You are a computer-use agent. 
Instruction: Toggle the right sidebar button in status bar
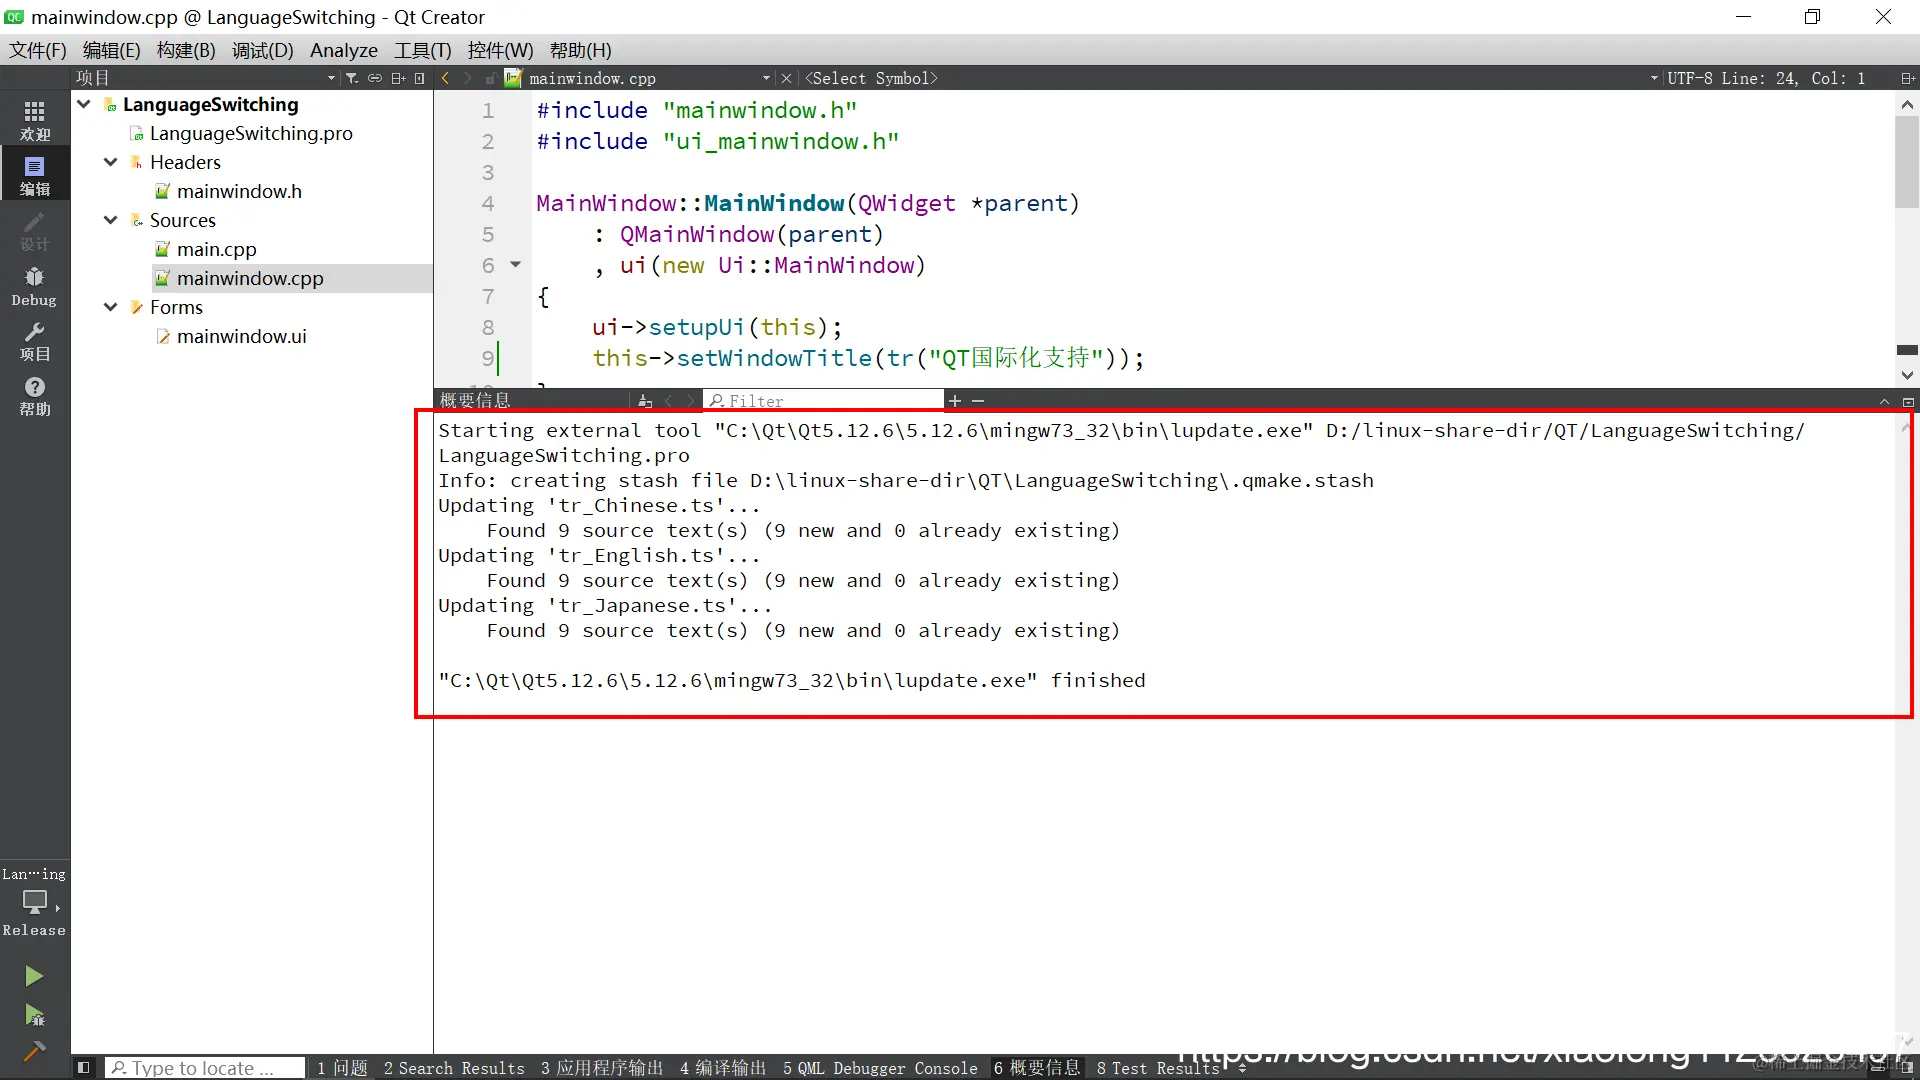[x=1906, y=1068]
